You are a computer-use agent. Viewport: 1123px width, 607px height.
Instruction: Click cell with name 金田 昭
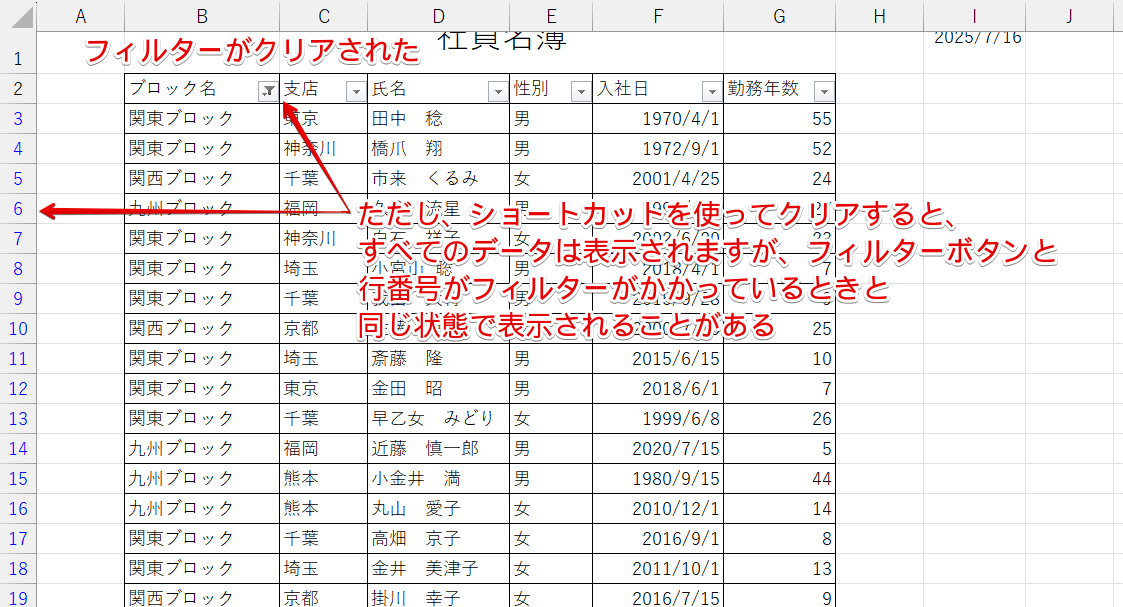[x=438, y=389]
